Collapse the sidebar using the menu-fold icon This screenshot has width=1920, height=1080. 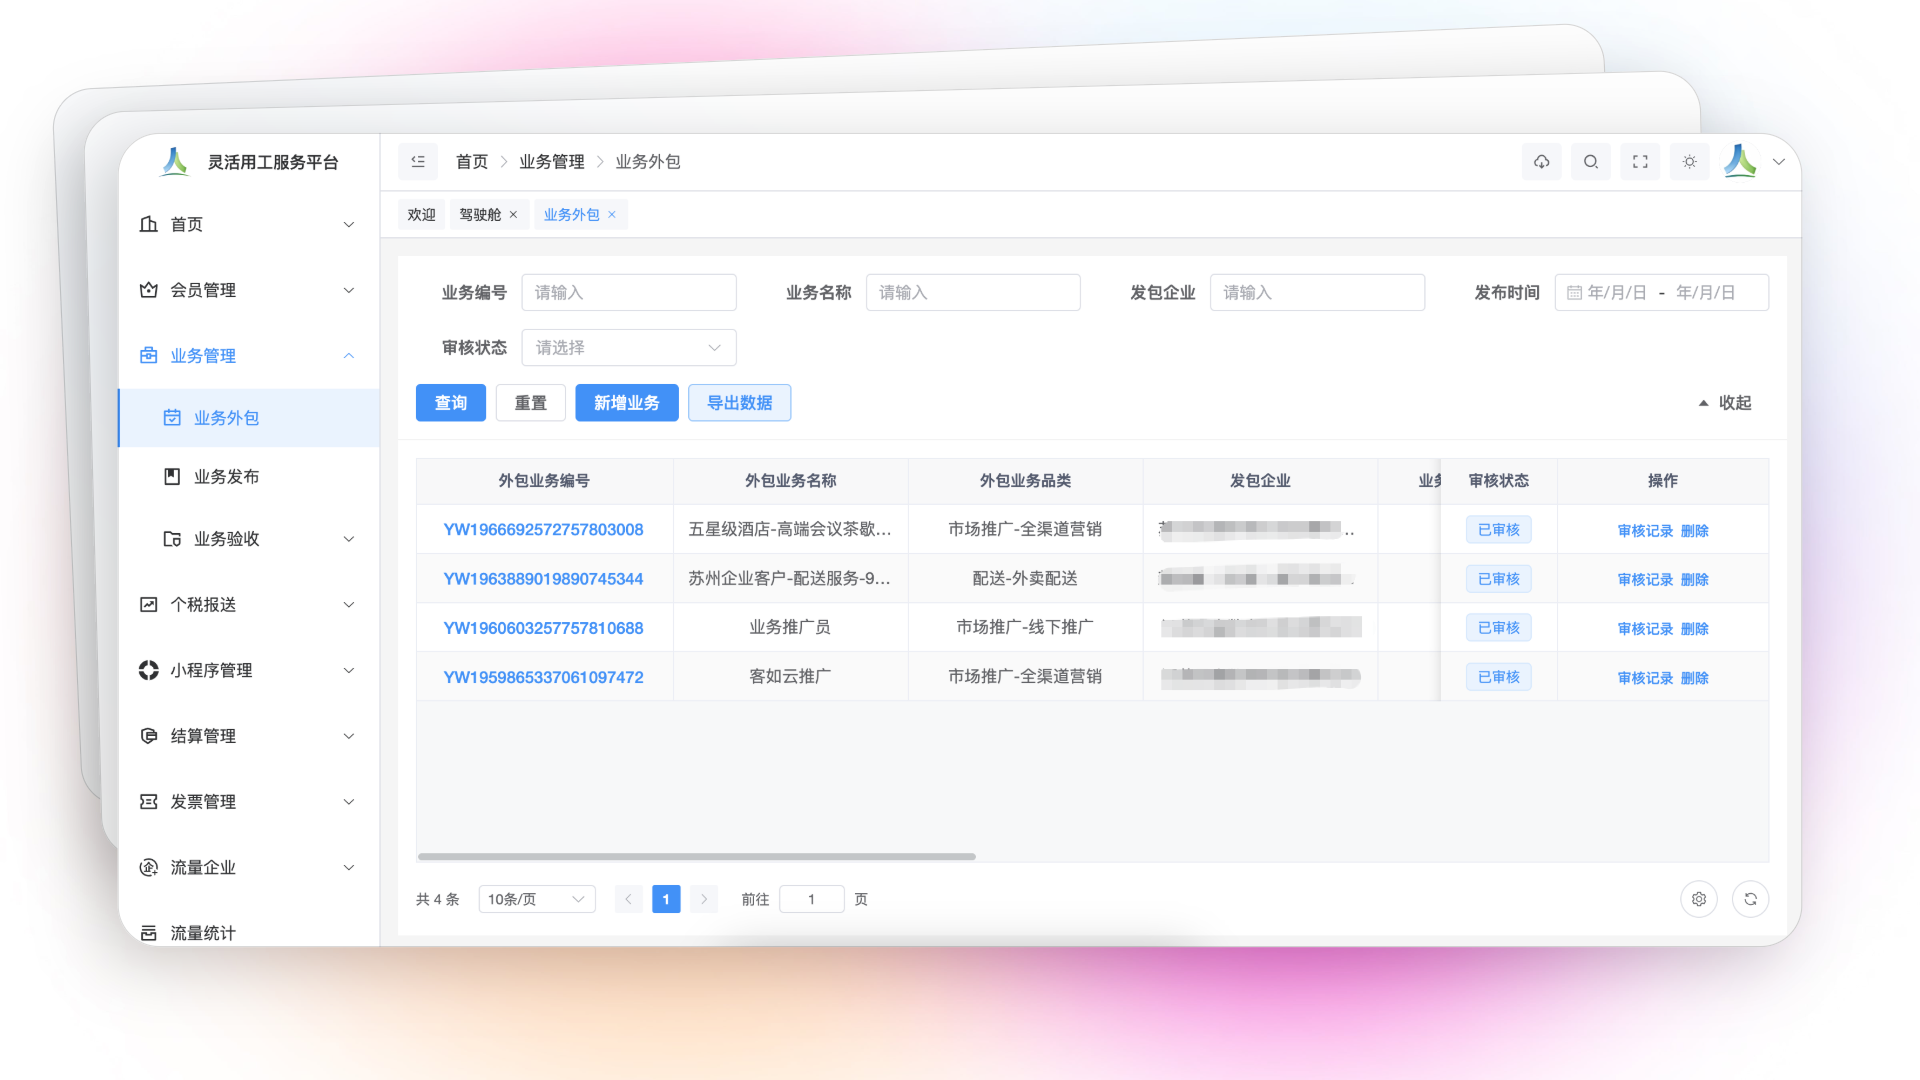coord(418,161)
